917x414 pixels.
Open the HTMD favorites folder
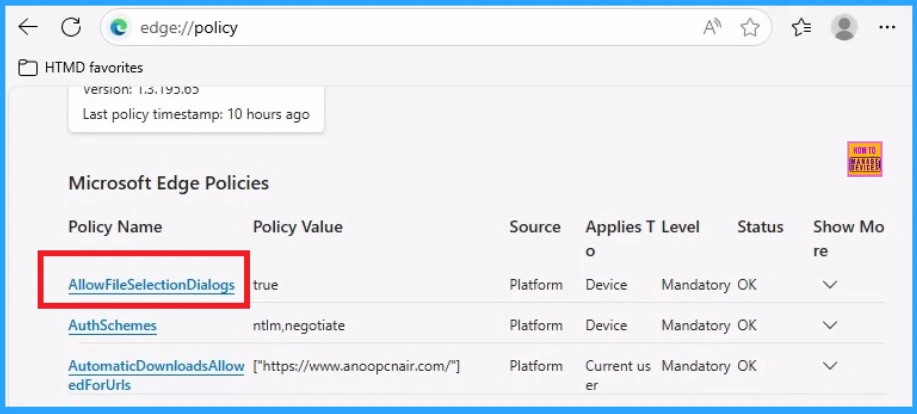[x=81, y=68]
